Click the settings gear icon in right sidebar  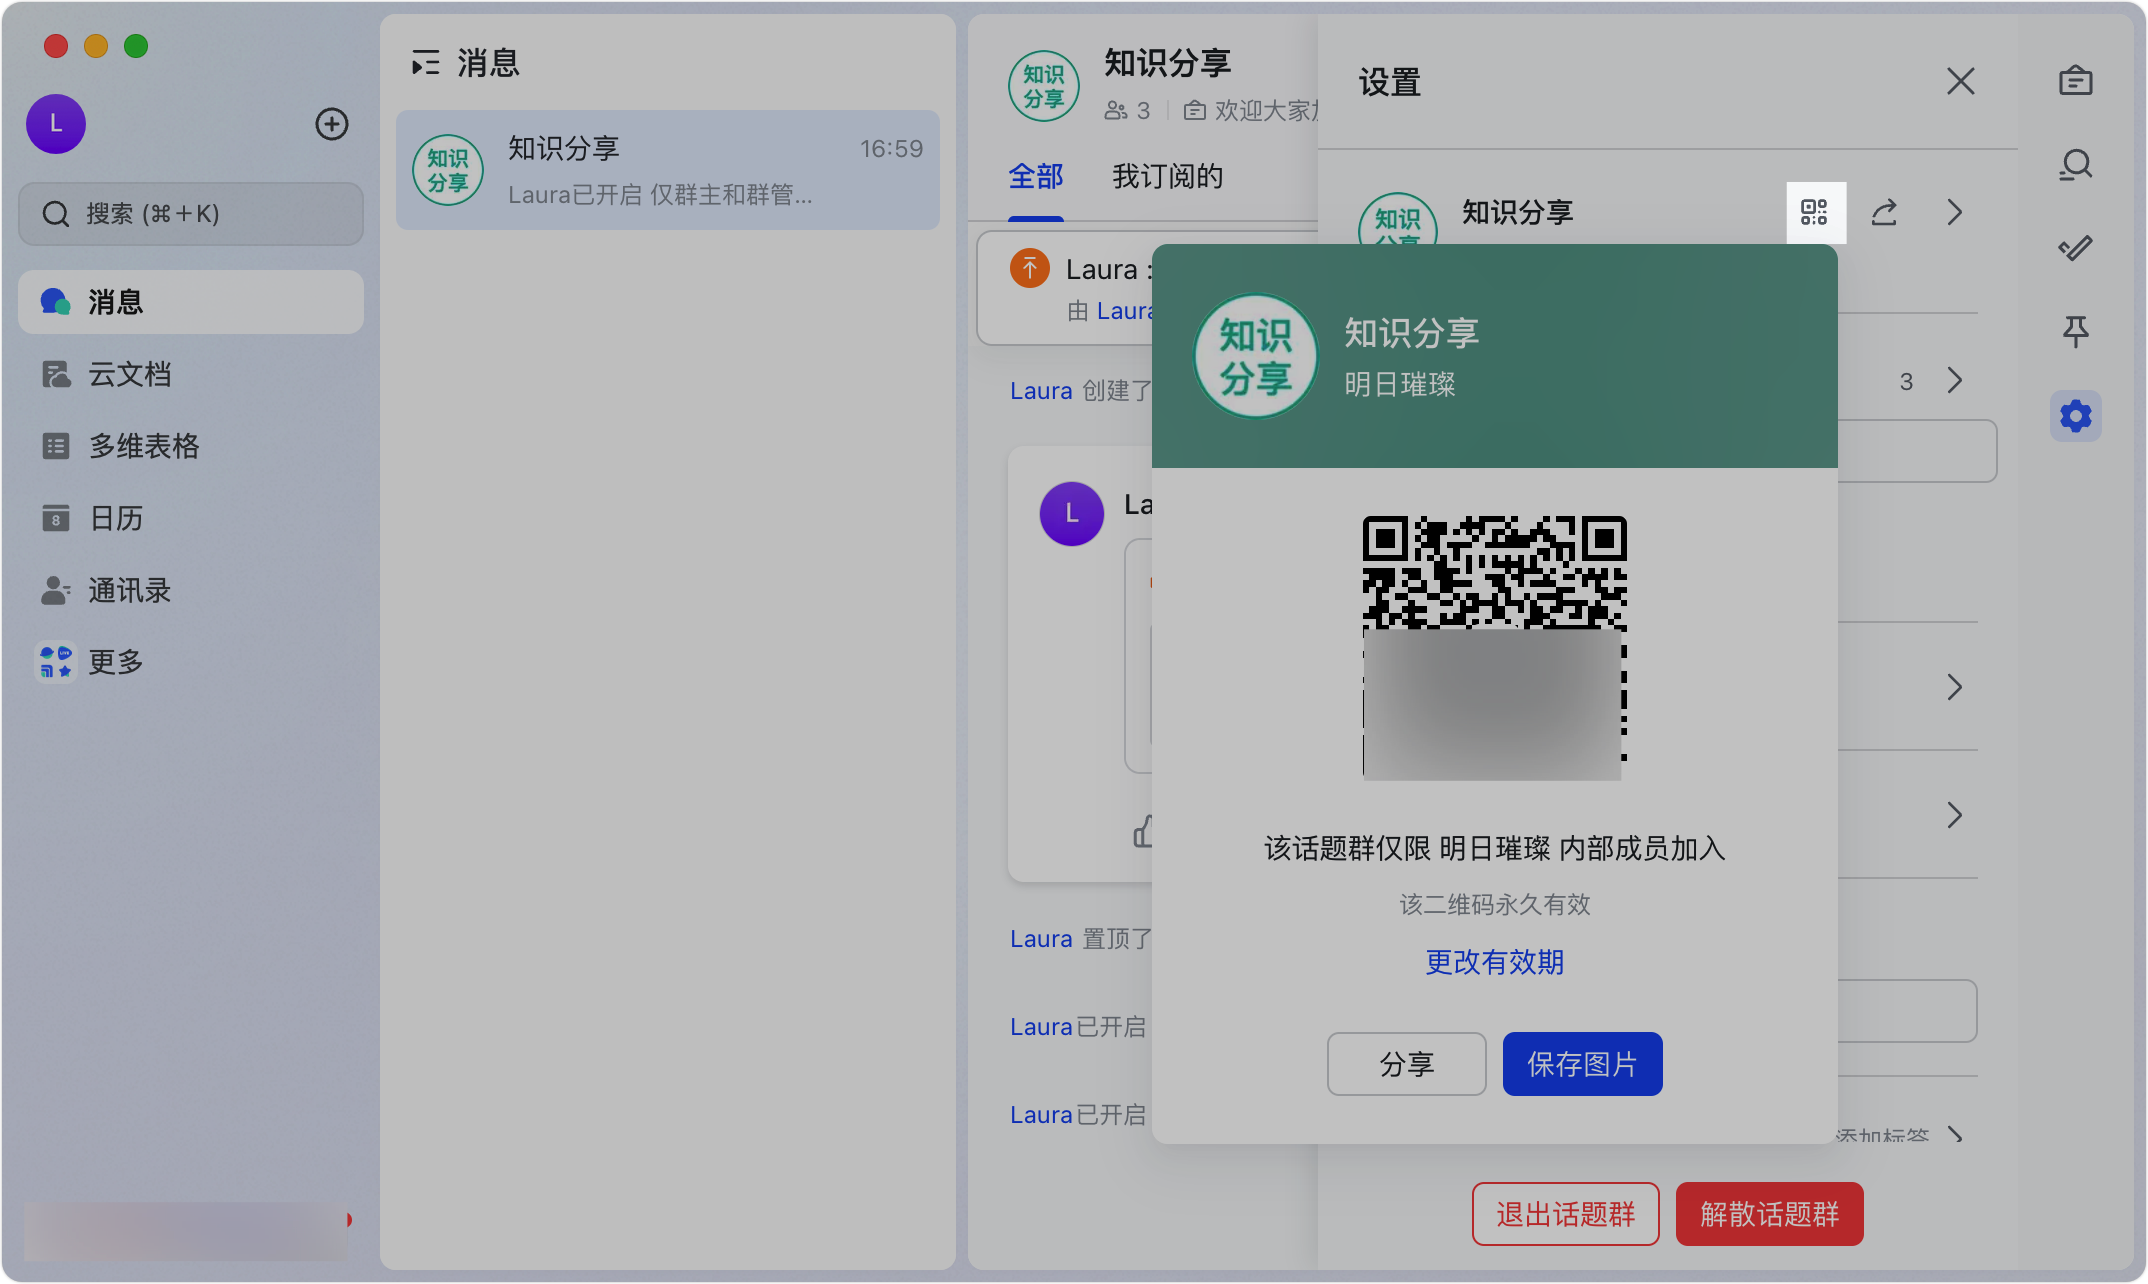[x=2076, y=416]
